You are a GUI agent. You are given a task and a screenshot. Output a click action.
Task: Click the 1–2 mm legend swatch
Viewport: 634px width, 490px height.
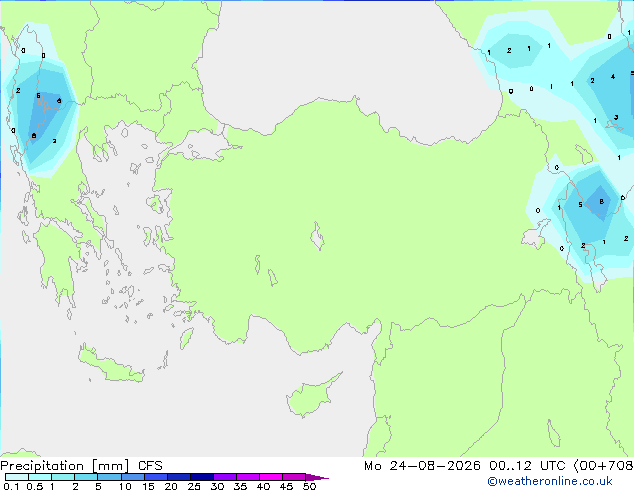(63, 477)
